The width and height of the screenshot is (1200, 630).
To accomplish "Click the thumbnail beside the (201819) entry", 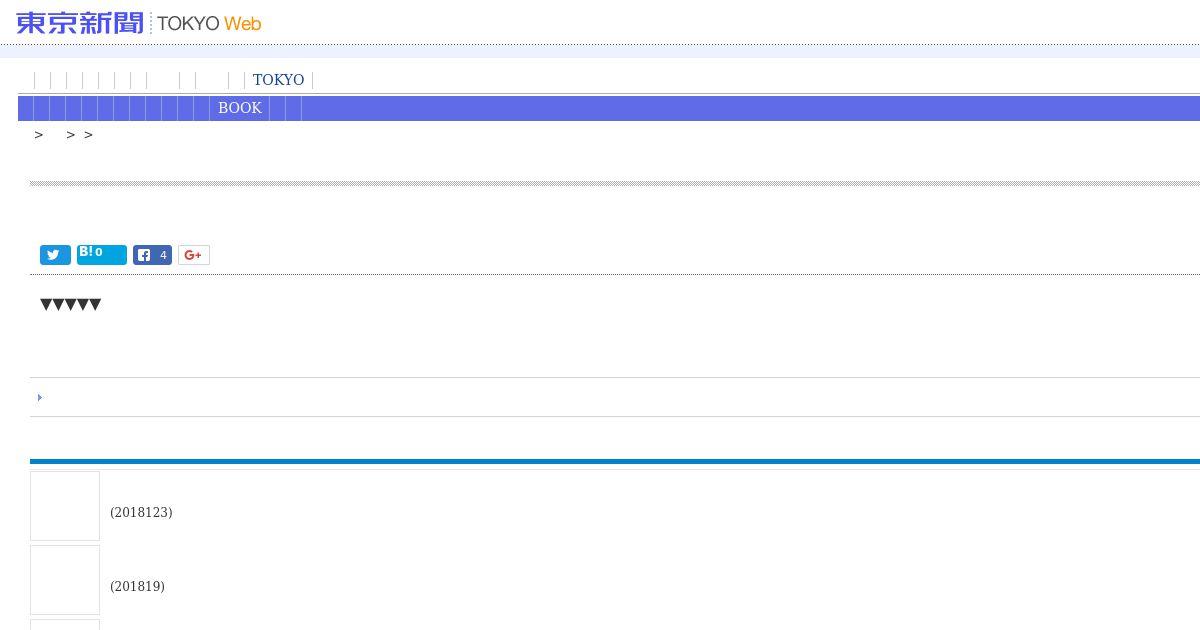I will pyautogui.click(x=65, y=580).
